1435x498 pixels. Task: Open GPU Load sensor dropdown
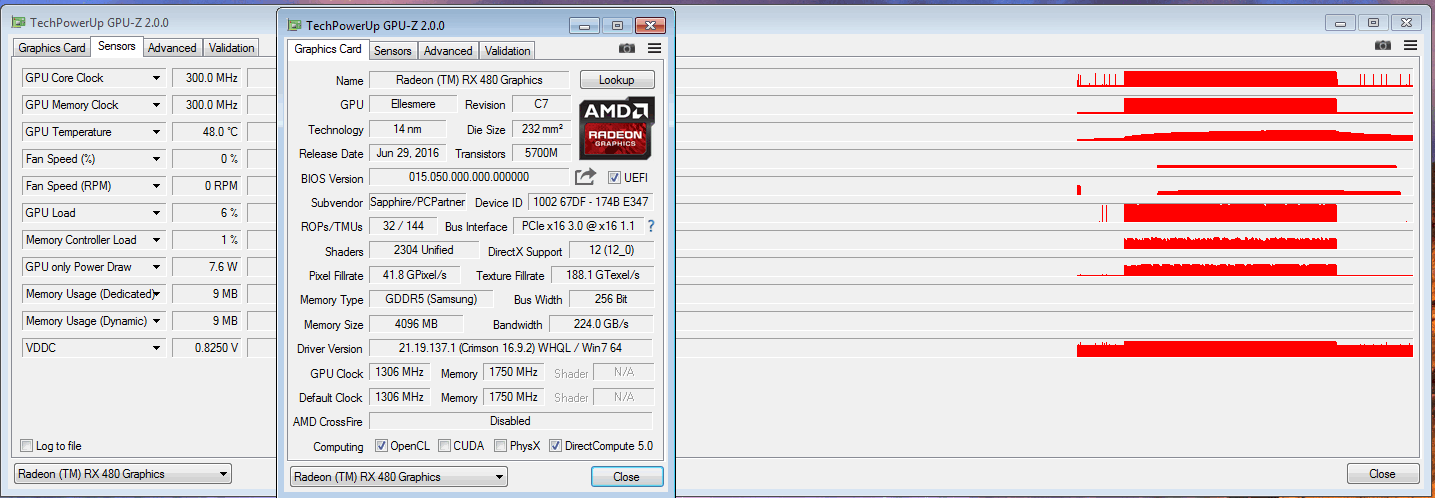(156, 213)
